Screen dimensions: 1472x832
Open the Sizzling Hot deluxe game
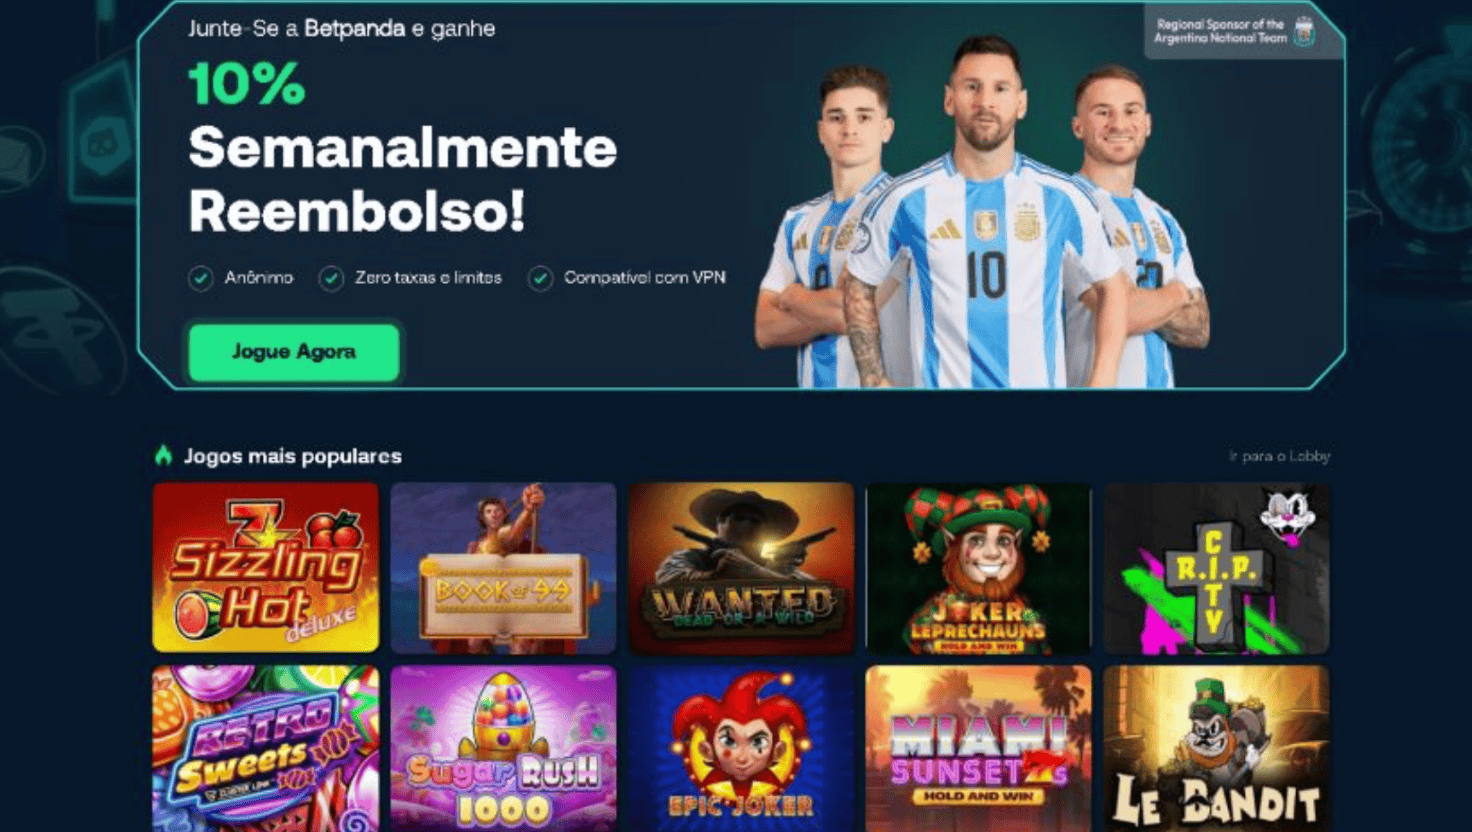pyautogui.click(x=266, y=567)
